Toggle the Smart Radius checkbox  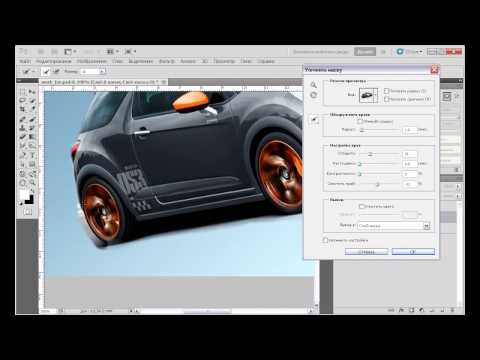[360, 121]
